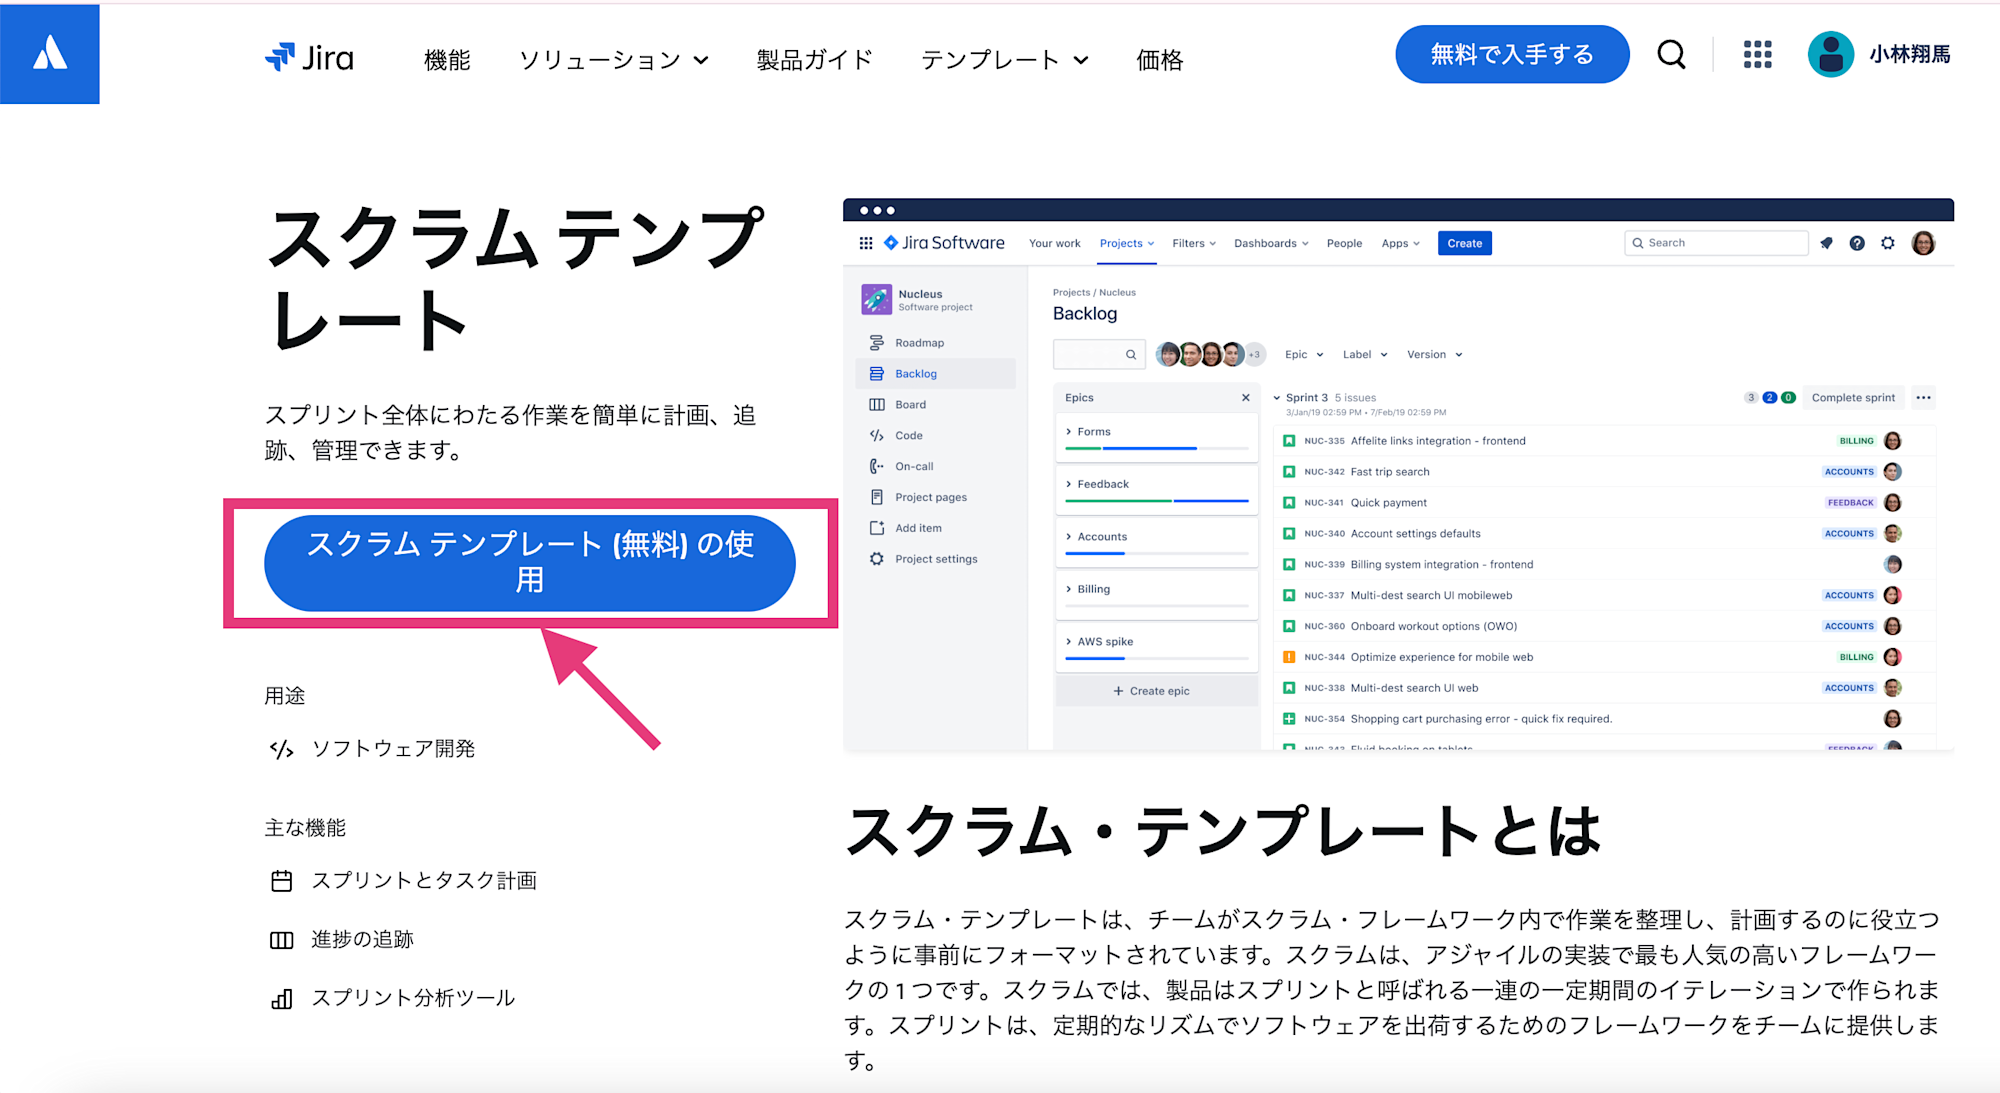Expand the ソリューション dropdown menu
Screen dimensions: 2000x1093
pyautogui.click(x=614, y=60)
